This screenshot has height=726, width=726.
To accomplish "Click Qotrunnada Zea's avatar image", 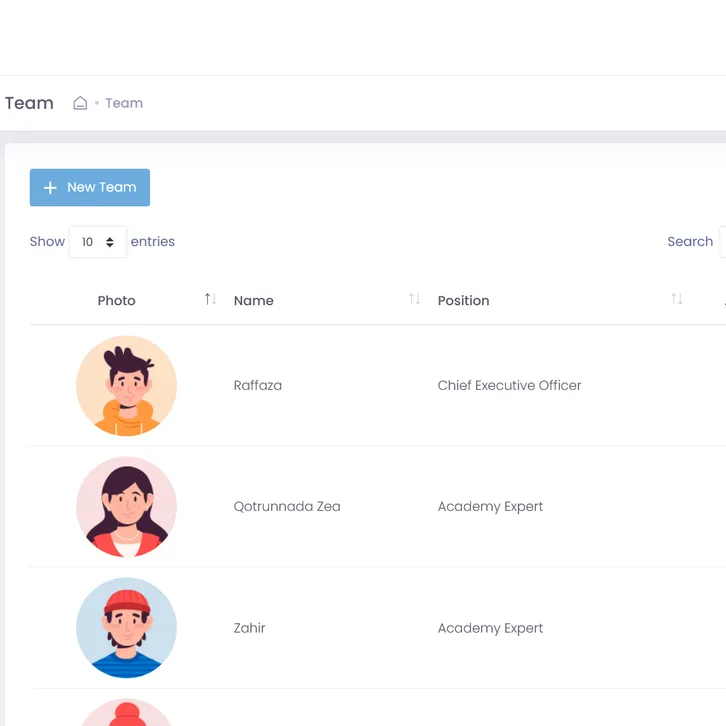I will tap(126, 507).
